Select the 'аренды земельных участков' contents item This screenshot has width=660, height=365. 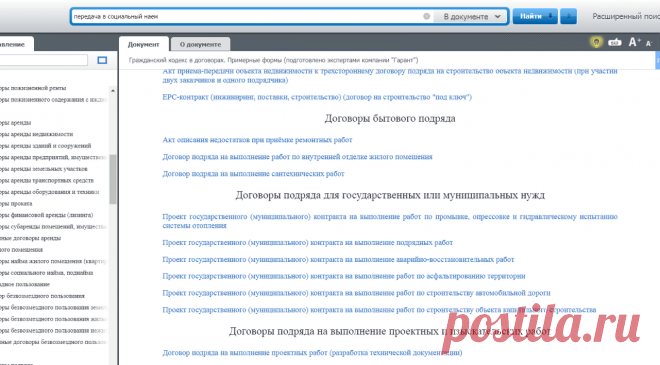(44, 169)
